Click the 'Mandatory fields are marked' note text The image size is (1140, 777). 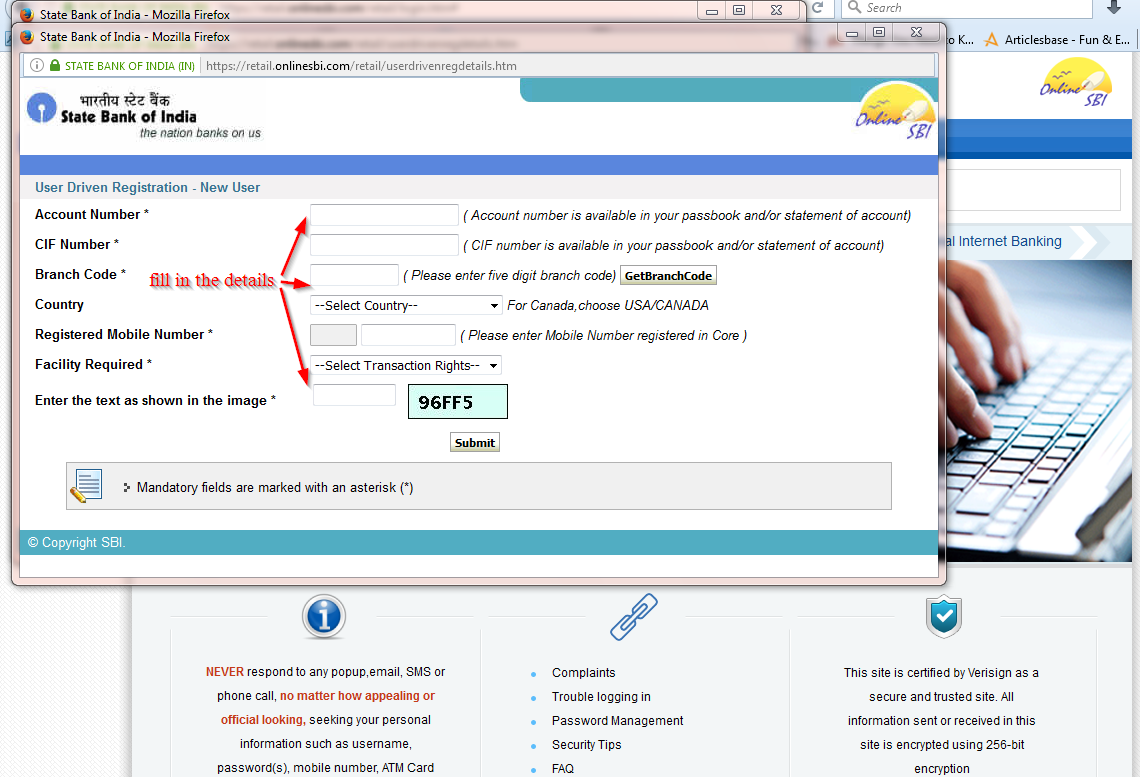[x=275, y=488]
